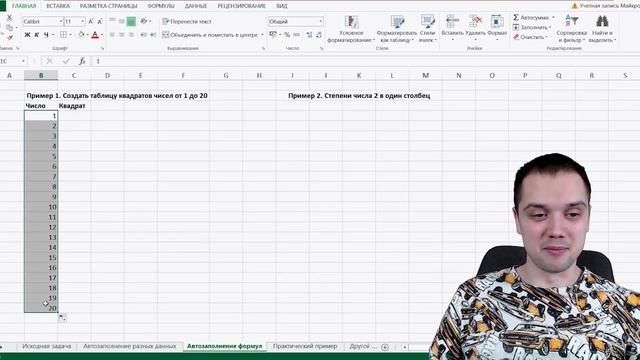The height and width of the screenshot is (360, 640).
Task: Click the text orientation icon
Action: click(x=144, y=21)
